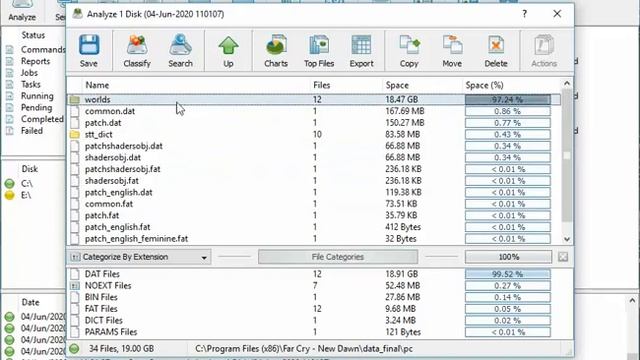Select Completed in Status panel
The width and height of the screenshot is (640, 360).
(42, 119)
